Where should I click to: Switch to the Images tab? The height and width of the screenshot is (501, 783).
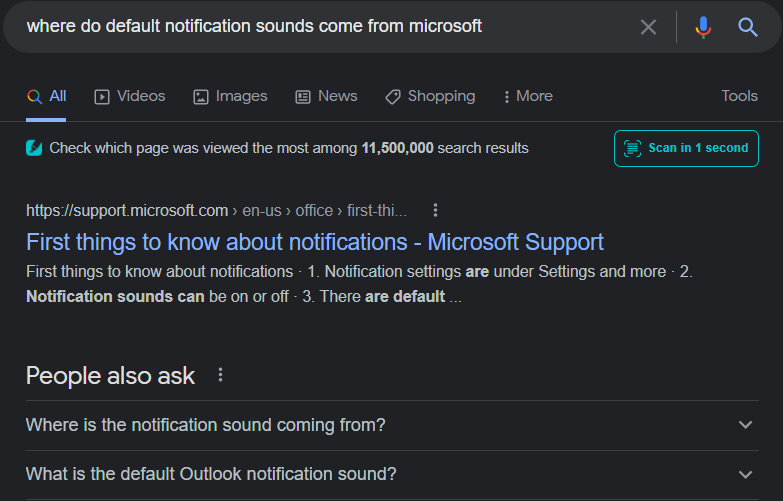tap(230, 96)
